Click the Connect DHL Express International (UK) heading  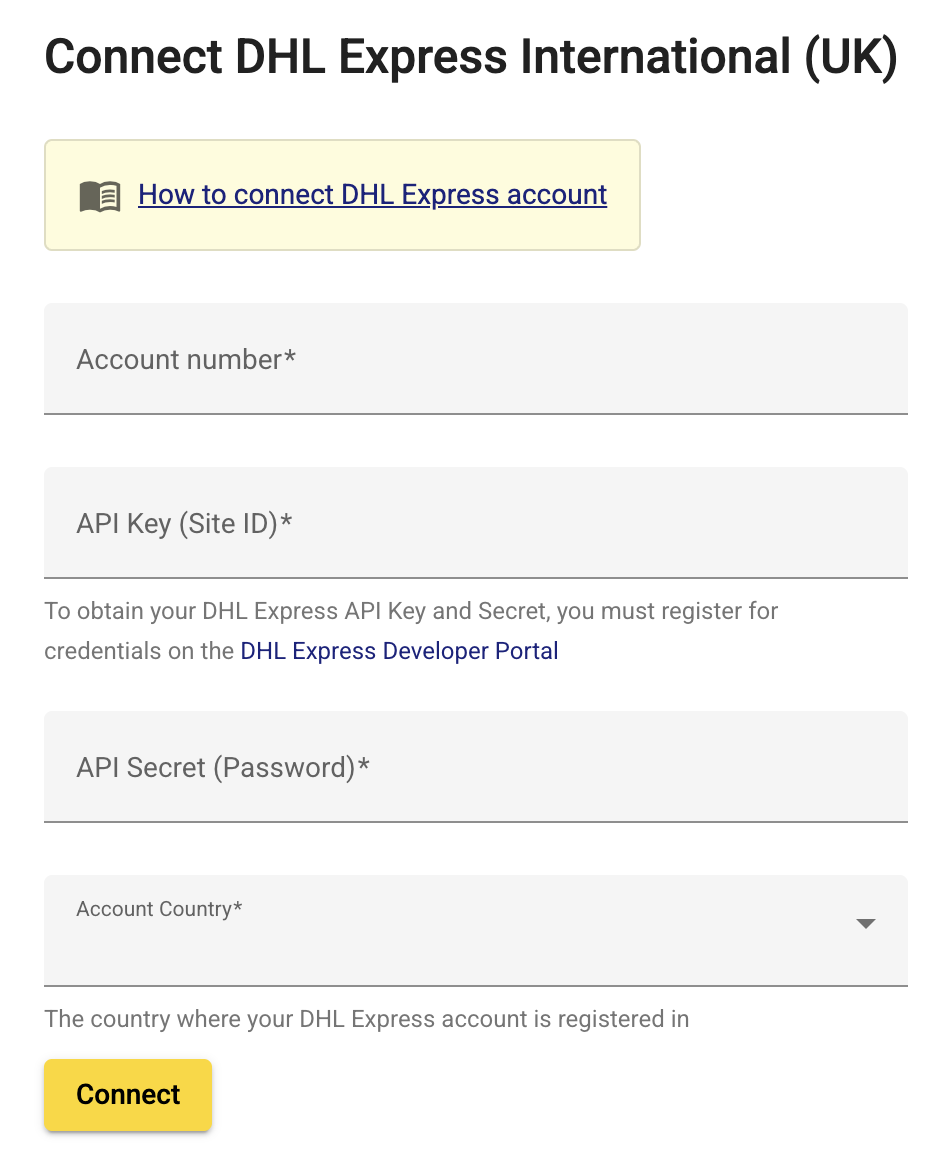[x=471, y=57]
